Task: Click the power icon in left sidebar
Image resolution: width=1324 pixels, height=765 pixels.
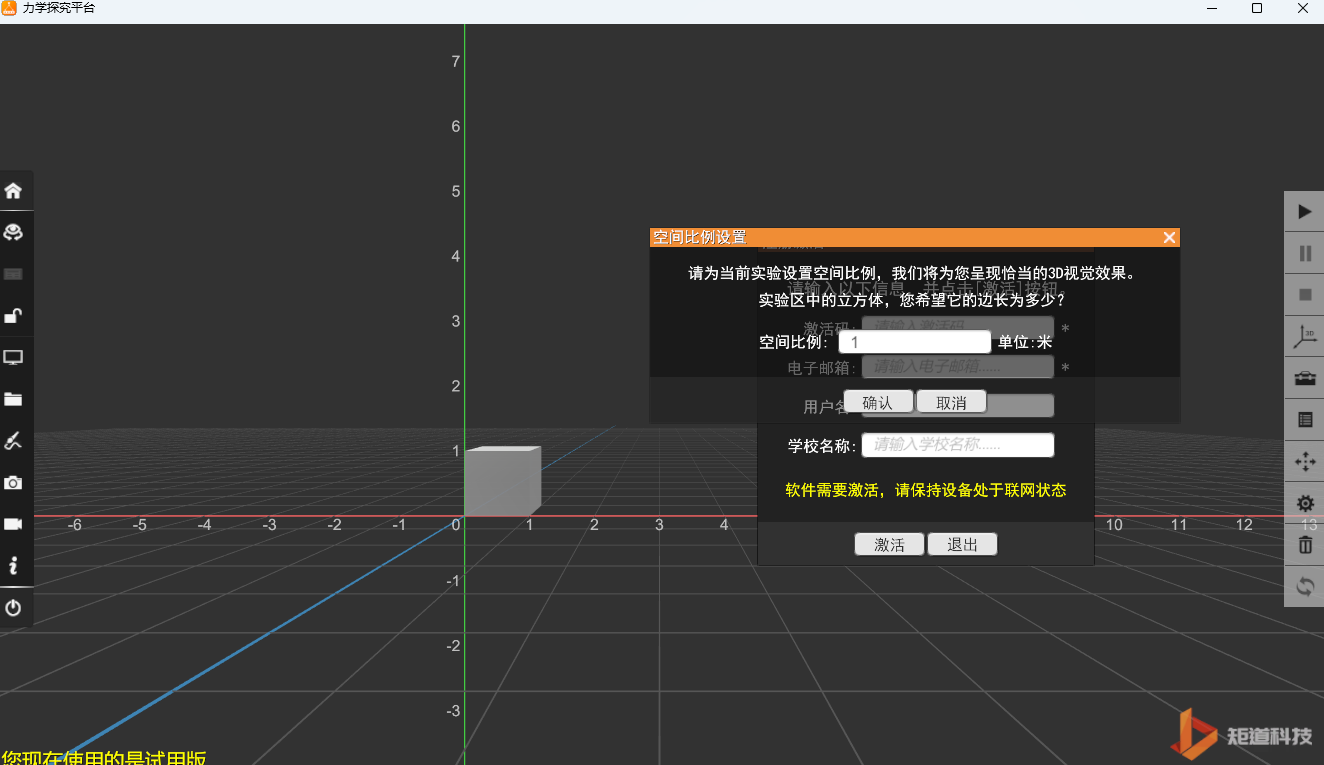Action: 13,608
